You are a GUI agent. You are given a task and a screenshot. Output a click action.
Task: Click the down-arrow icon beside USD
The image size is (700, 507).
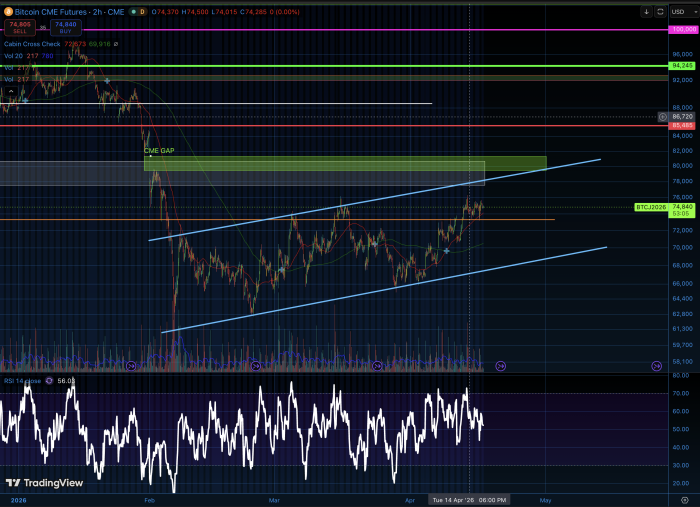(647, 13)
